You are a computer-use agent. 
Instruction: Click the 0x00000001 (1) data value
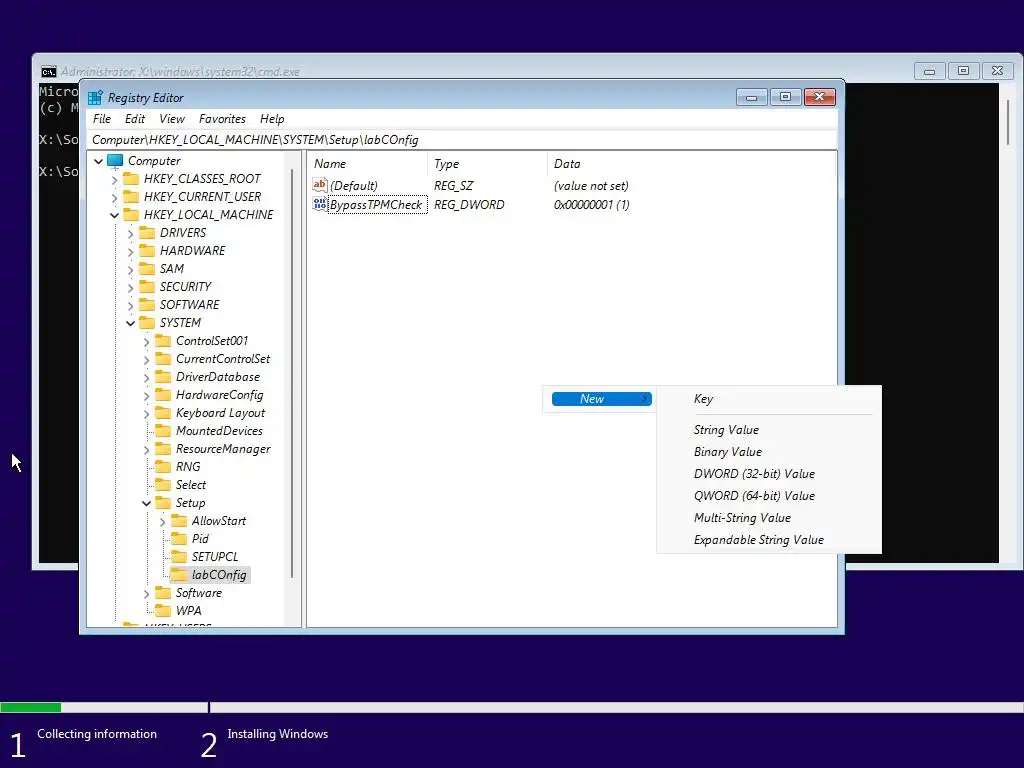pos(592,204)
